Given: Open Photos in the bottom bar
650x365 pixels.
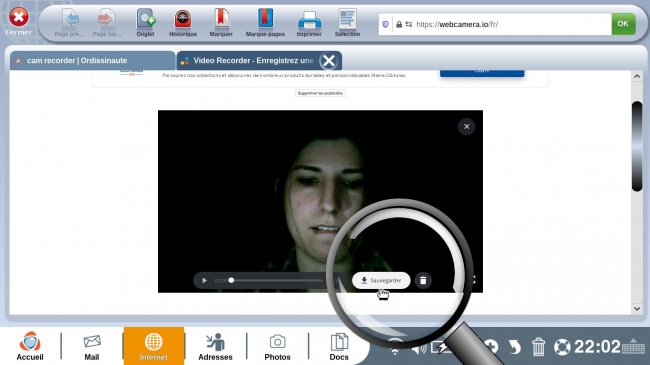Looking at the screenshot, I should coord(277,346).
